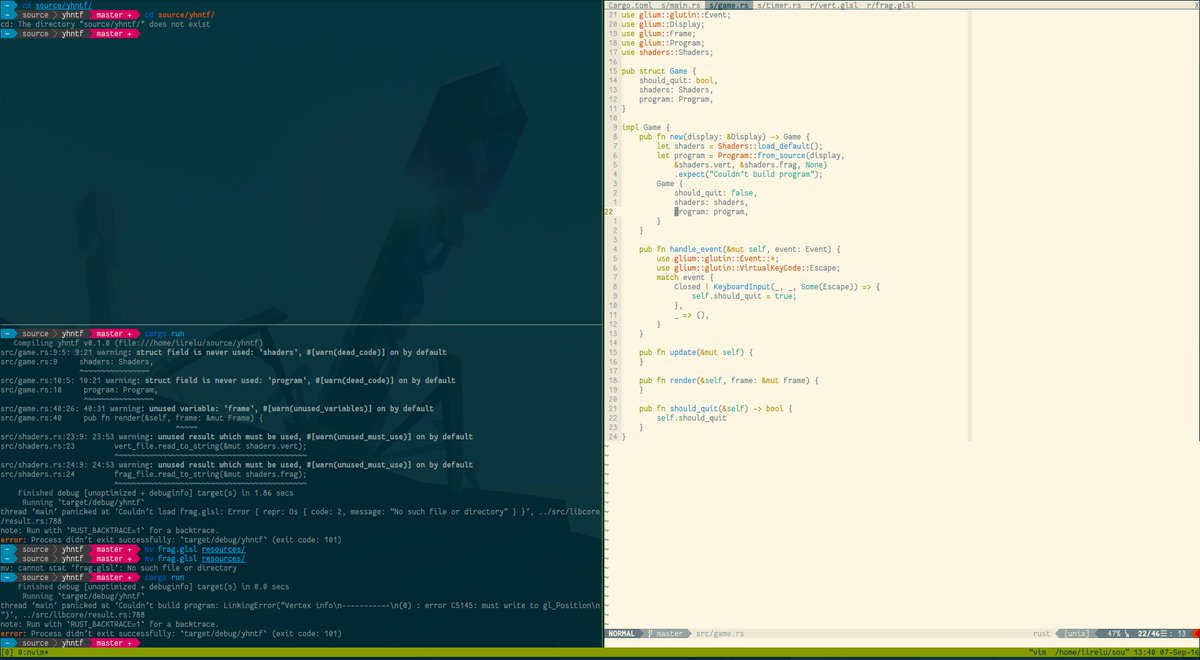Click src/game.rs filename in vim statusline

click(718, 633)
